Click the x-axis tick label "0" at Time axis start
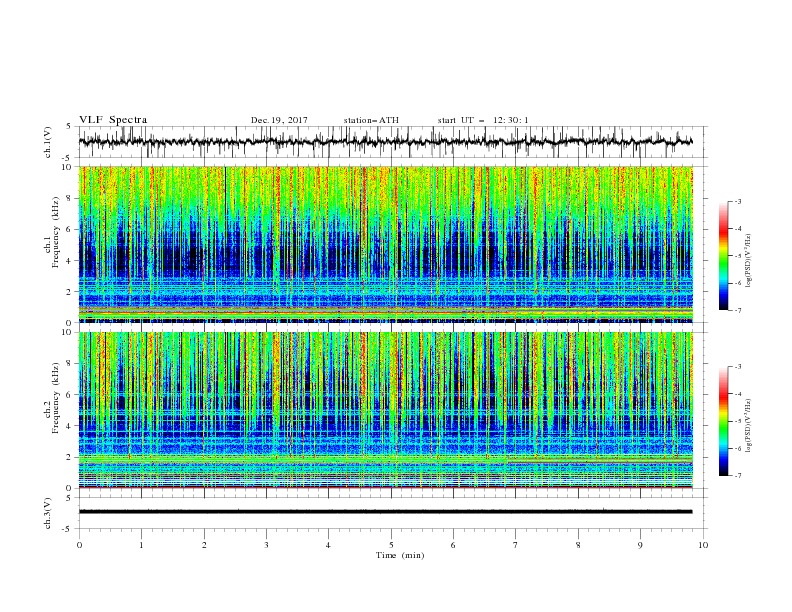Viewport: 792px width, 612px height. tap(79, 545)
